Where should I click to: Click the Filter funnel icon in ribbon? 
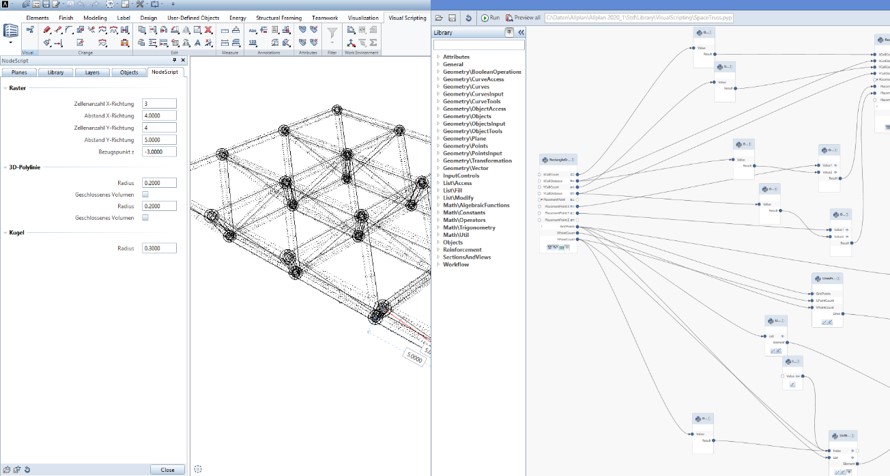click(x=332, y=34)
